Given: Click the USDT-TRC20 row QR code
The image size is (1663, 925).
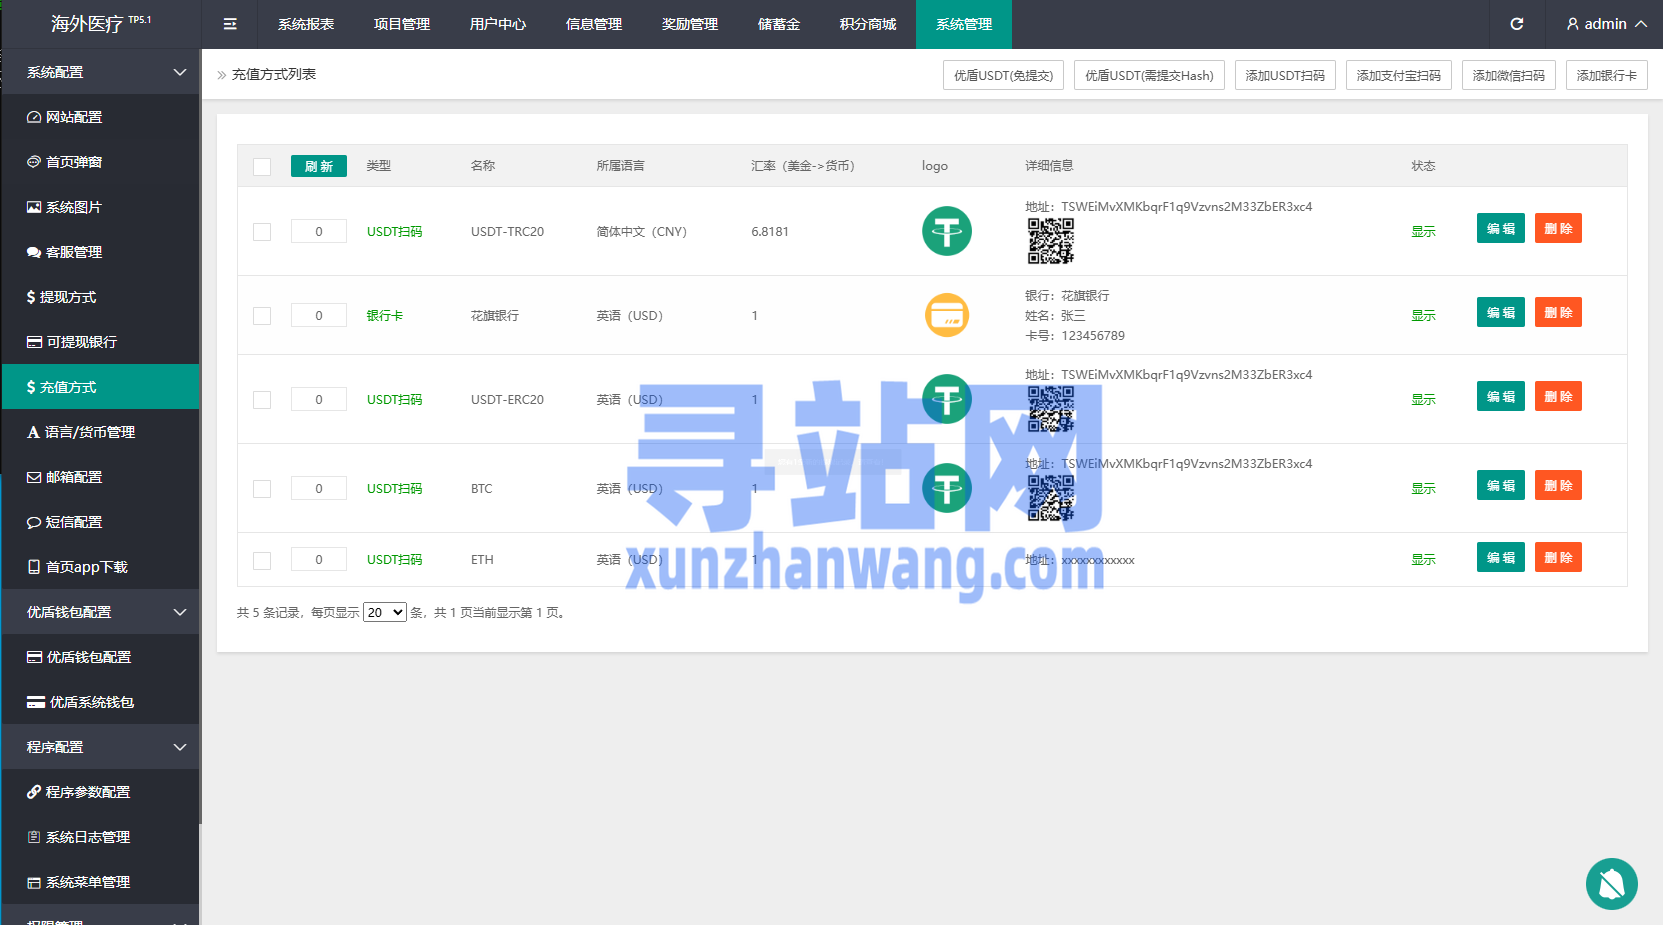Looking at the screenshot, I should (1051, 241).
